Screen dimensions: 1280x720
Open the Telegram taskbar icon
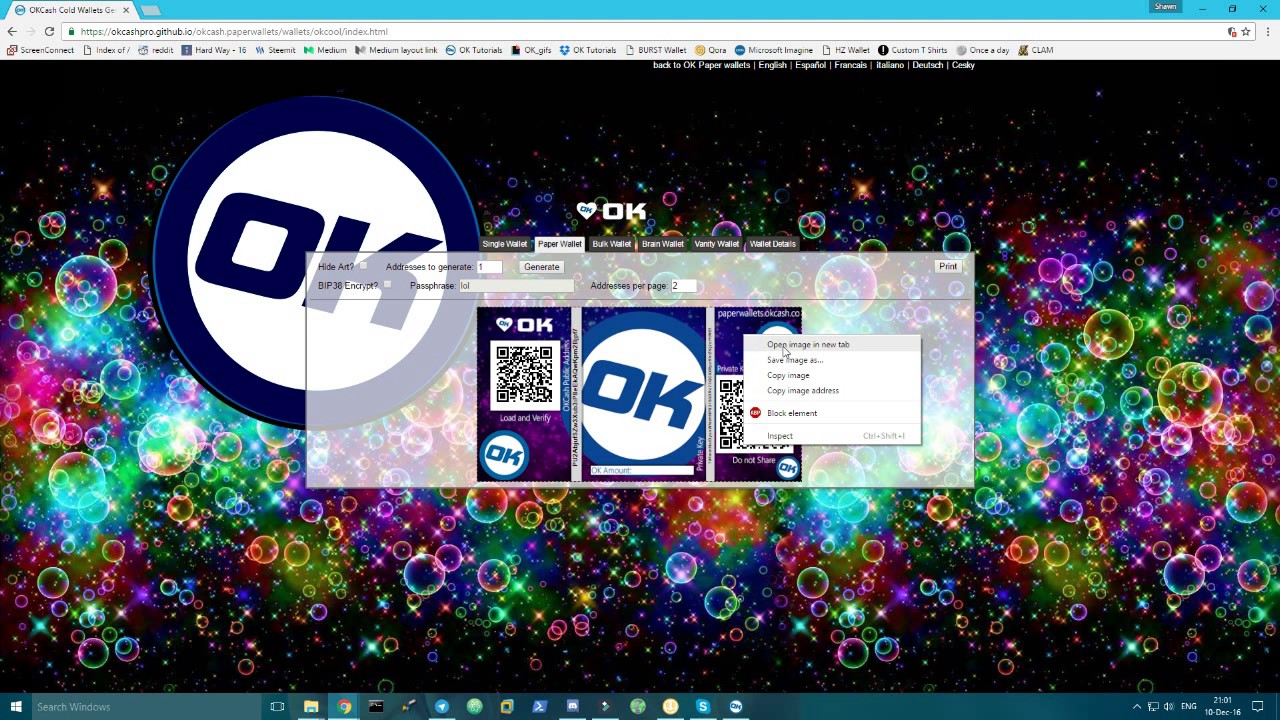[x=441, y=707]
